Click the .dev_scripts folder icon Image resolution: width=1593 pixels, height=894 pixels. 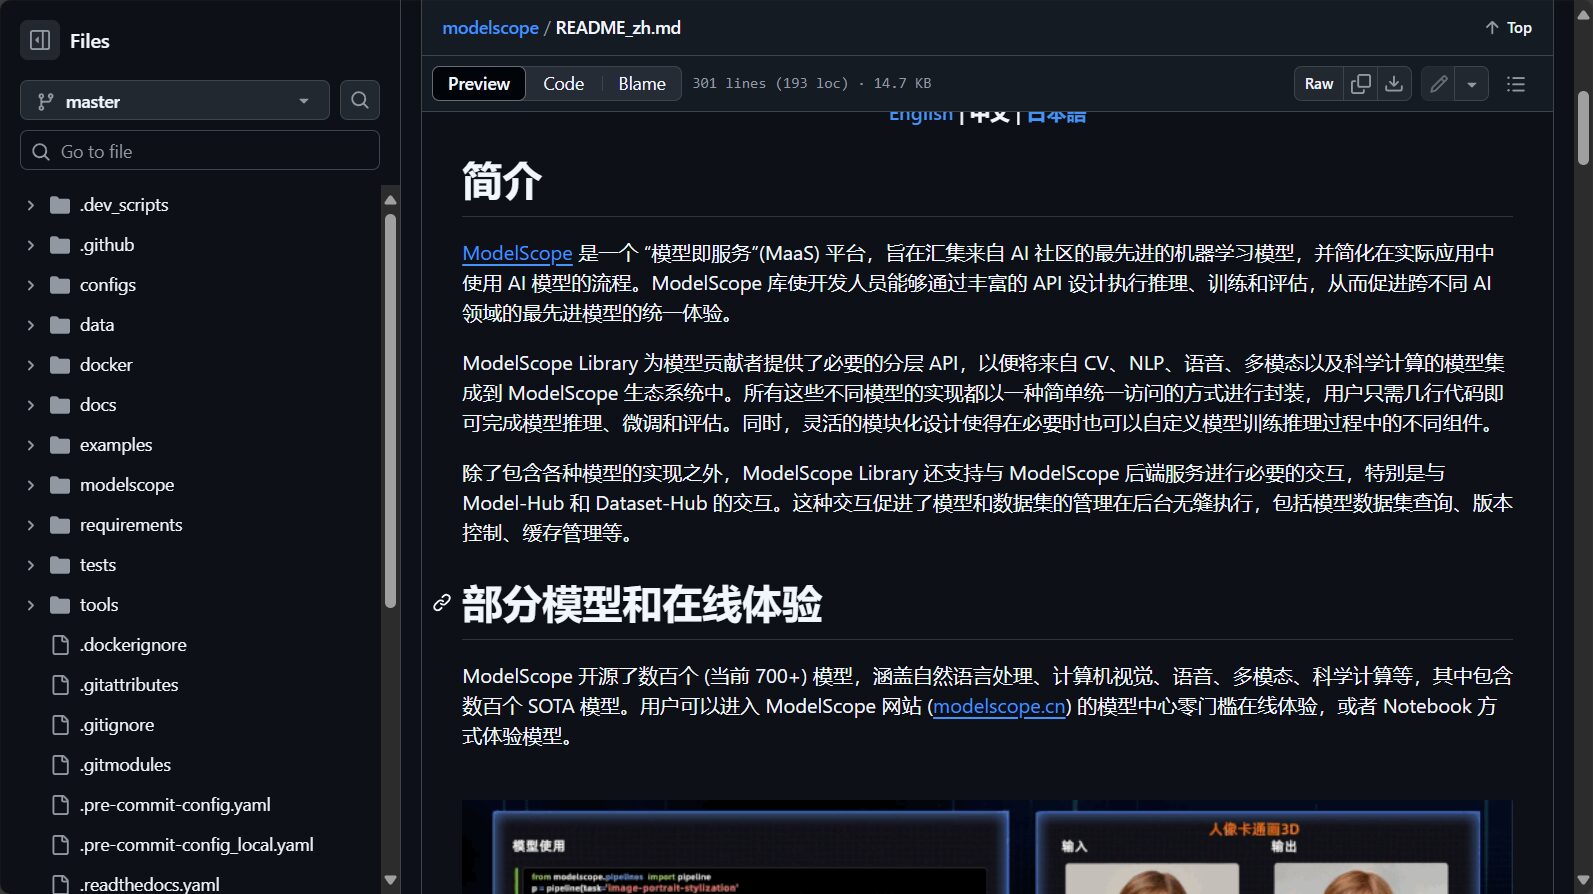60,205
